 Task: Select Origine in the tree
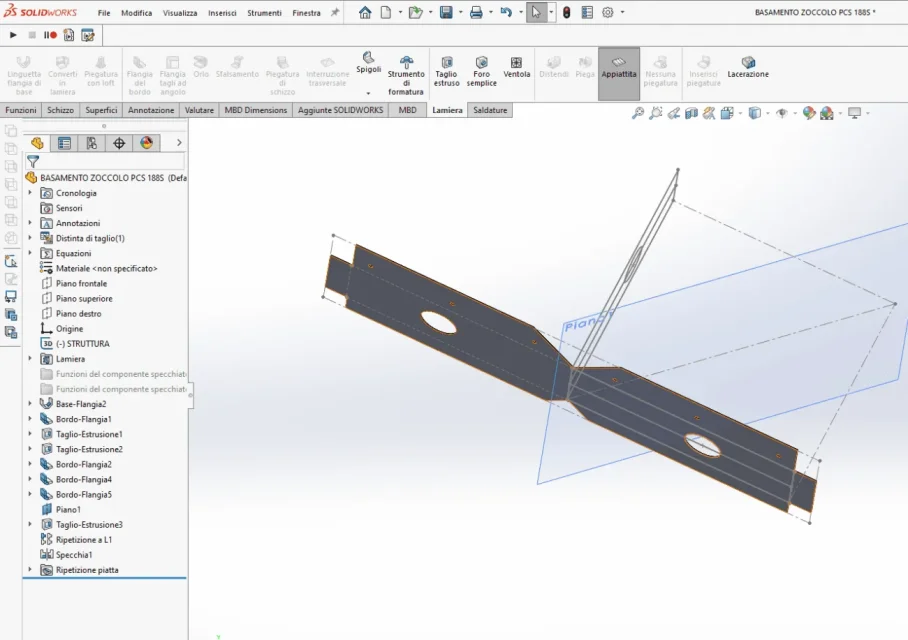69,328
